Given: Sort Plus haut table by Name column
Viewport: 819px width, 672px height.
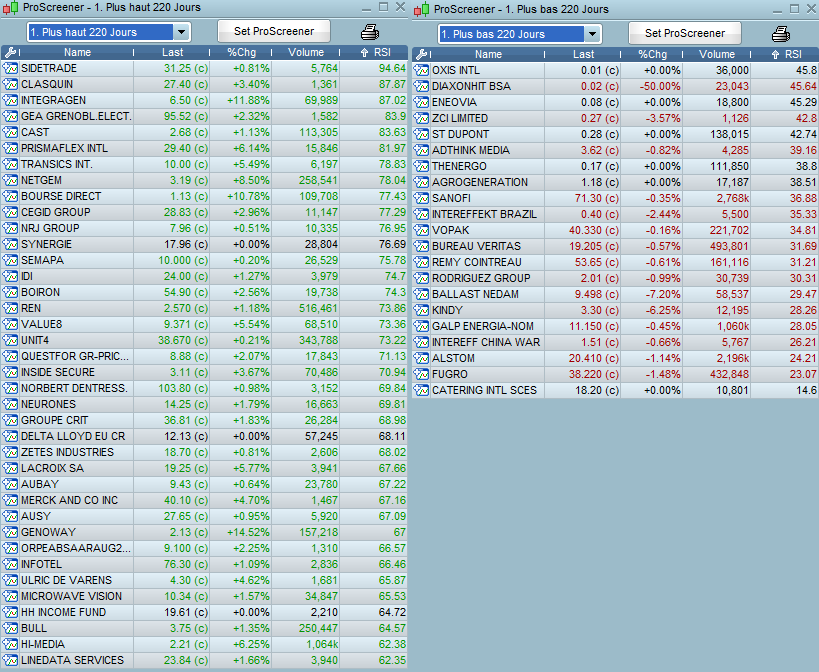Looking at the screenshot, I should pos(77,52).
